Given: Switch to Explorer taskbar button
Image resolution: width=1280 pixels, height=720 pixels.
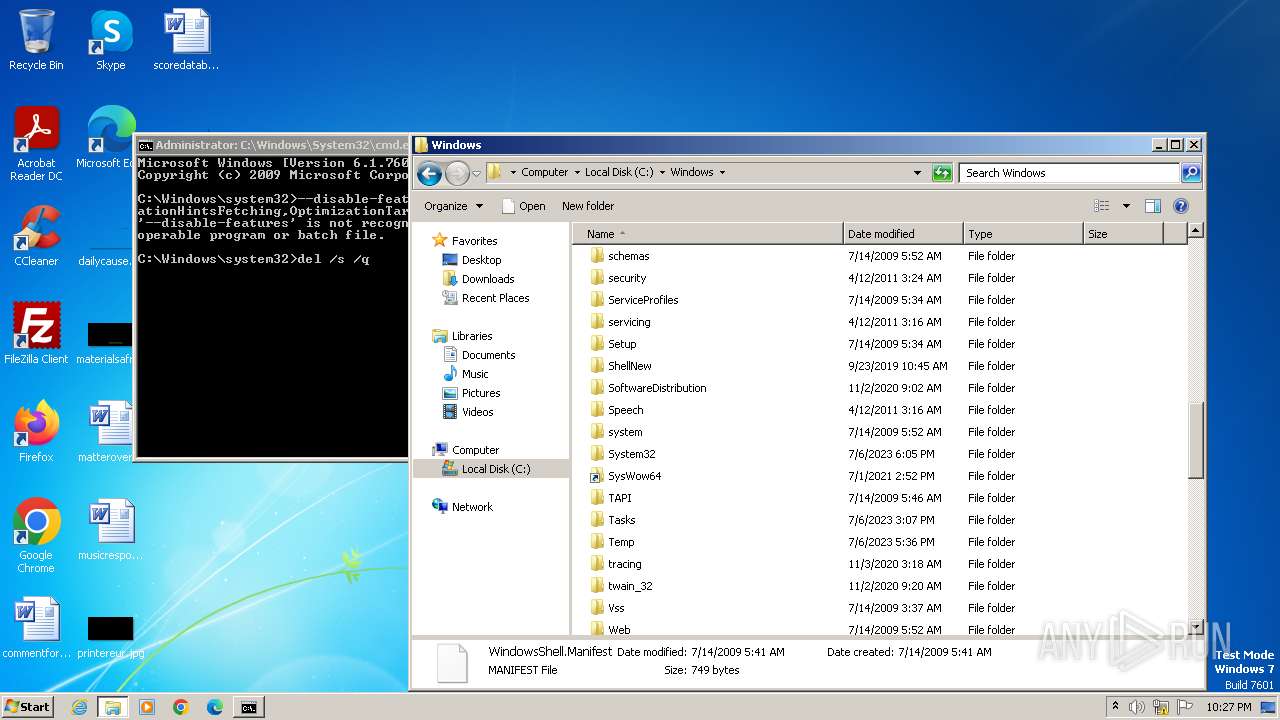Looking at the screenshot, I should click(x=112, y=707).
